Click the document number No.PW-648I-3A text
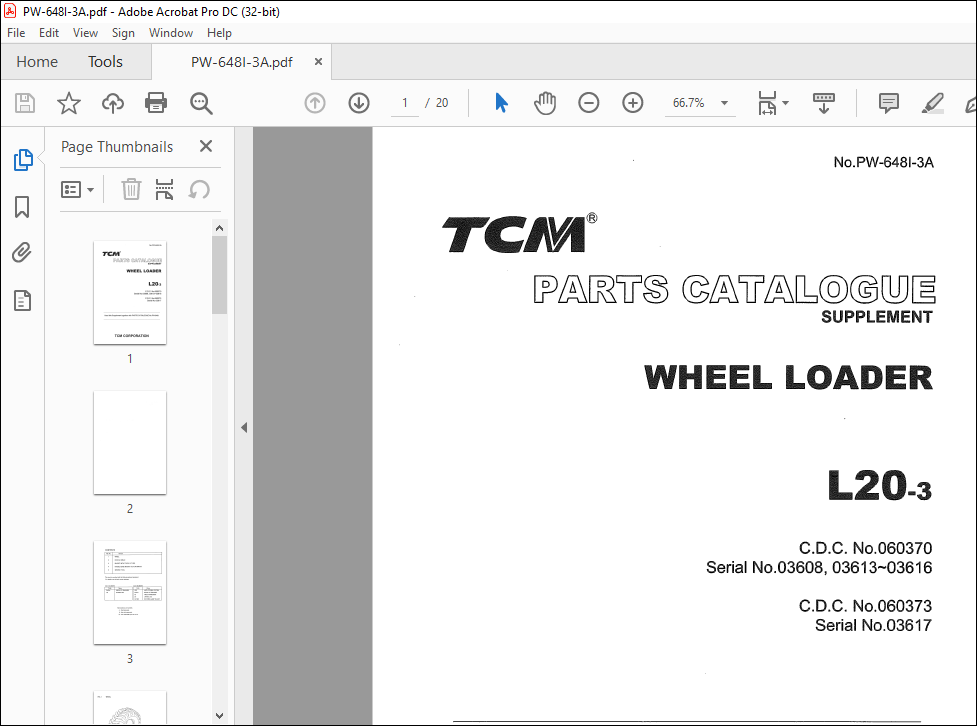 (x=884, y=163)
